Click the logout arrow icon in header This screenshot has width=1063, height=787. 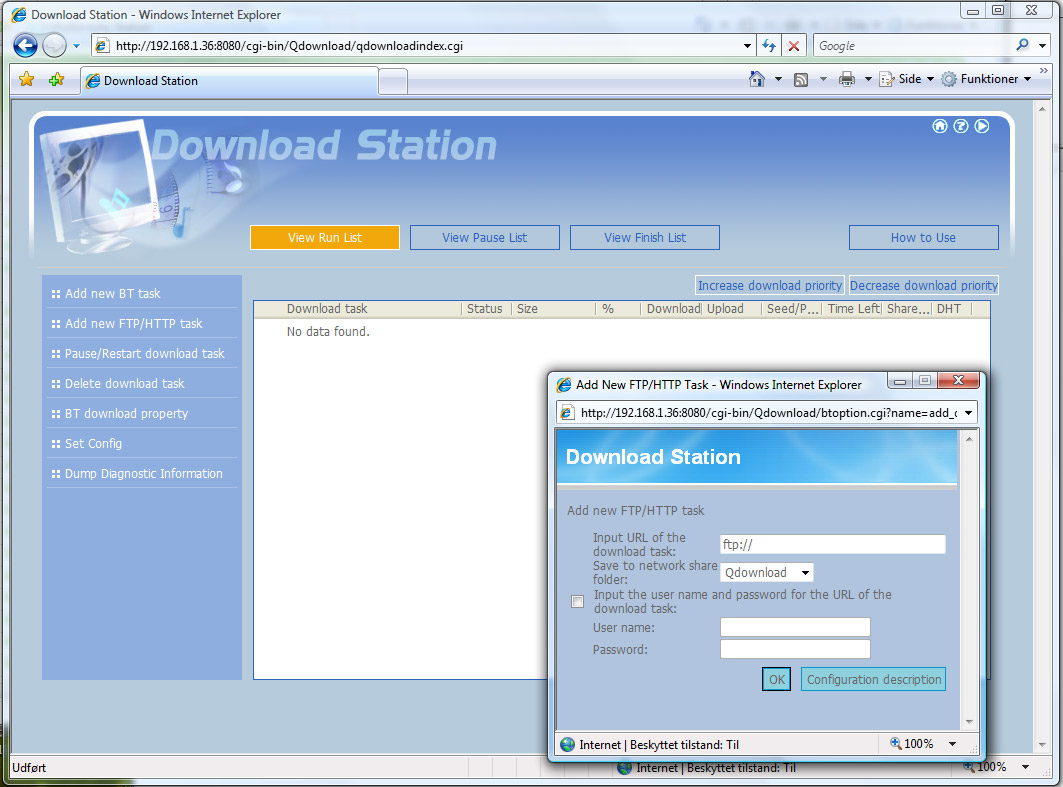pyautogui.click(x=981, y=126)
